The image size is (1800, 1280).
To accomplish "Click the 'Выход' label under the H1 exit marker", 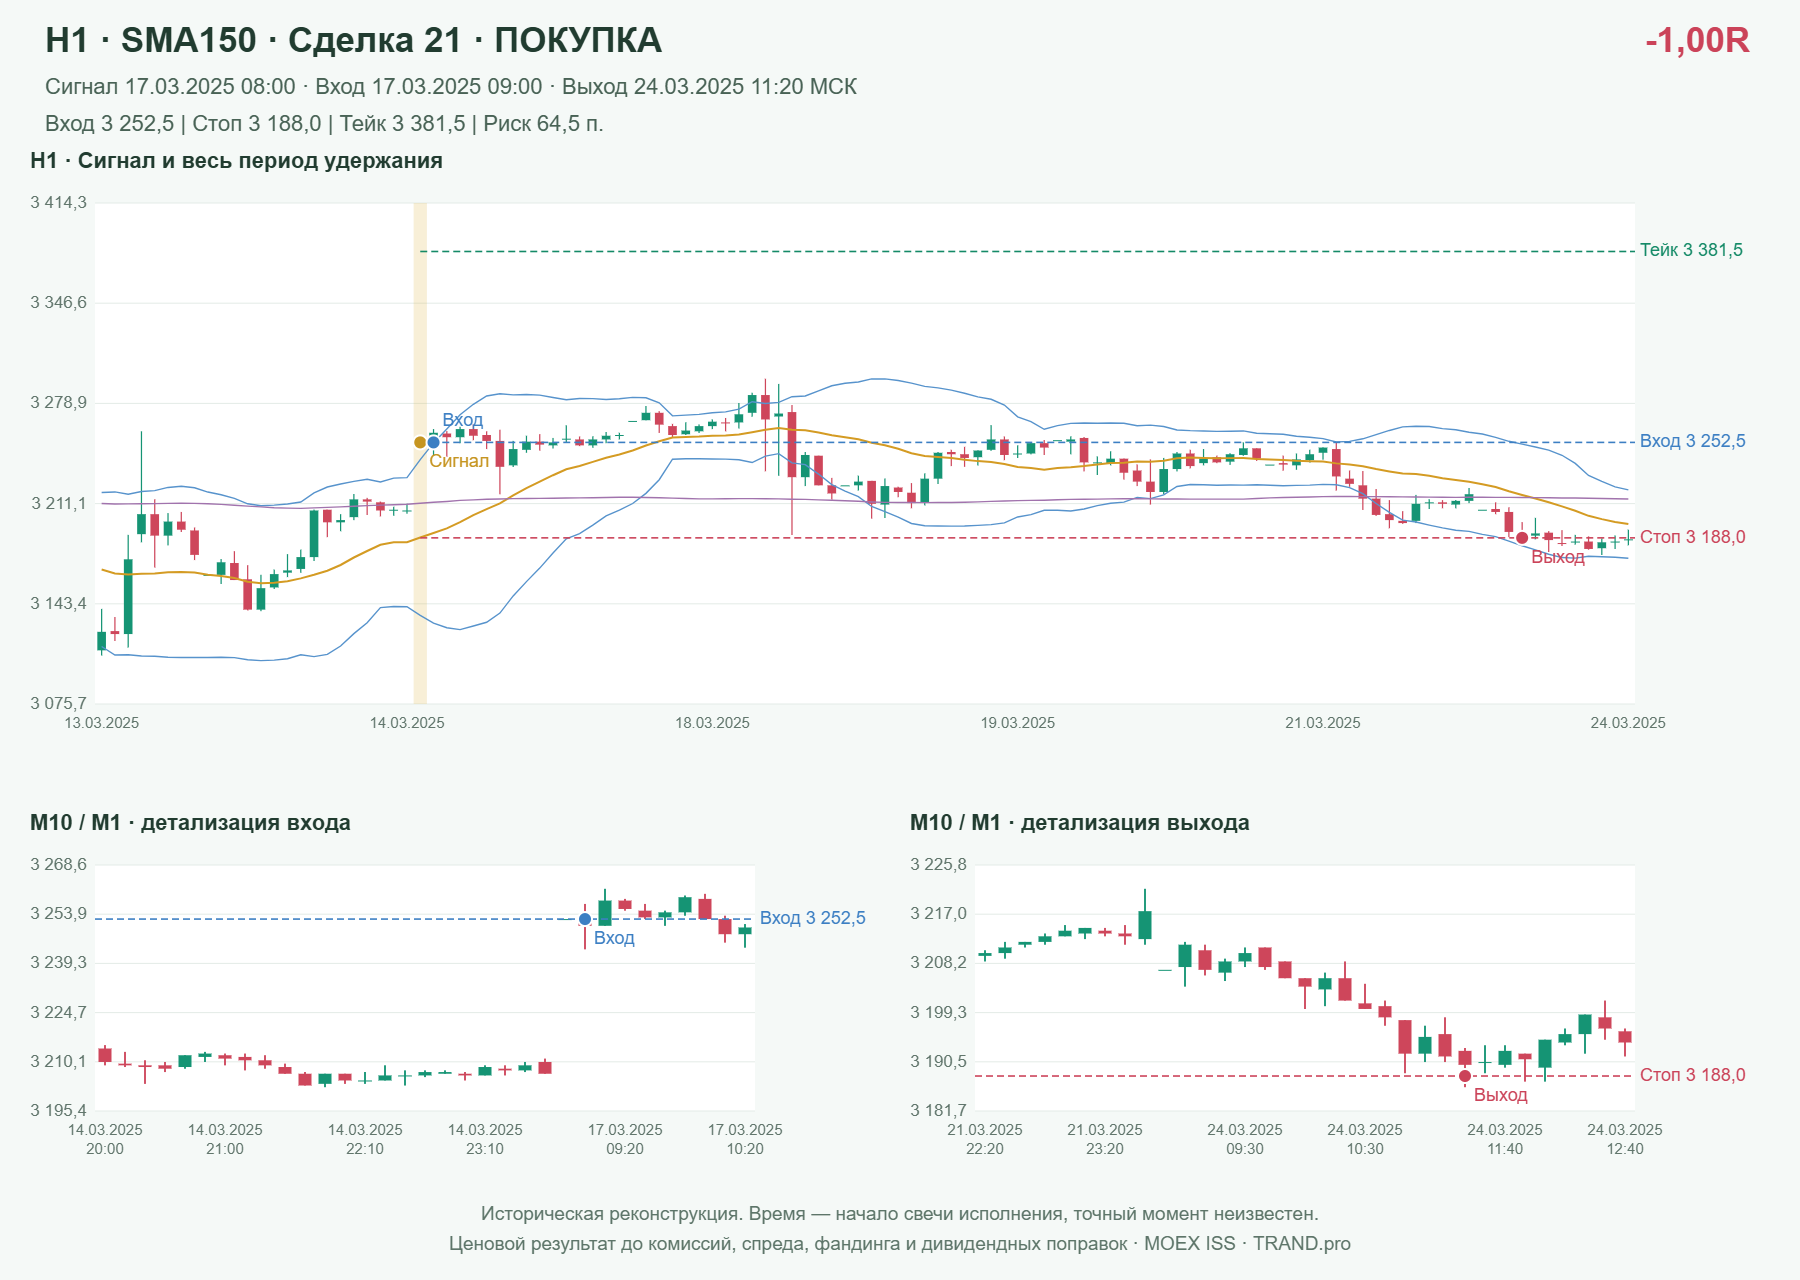I will pyautogui.click(x=1558, y=557).
